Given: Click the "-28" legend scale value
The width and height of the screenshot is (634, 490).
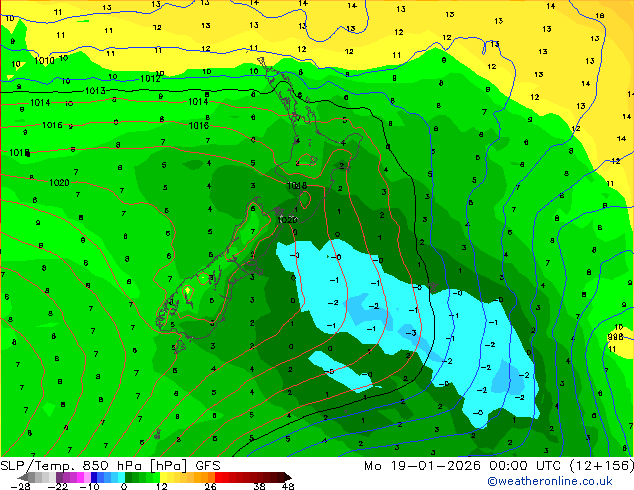Looking at the screenshot, I should coord(20,486).
